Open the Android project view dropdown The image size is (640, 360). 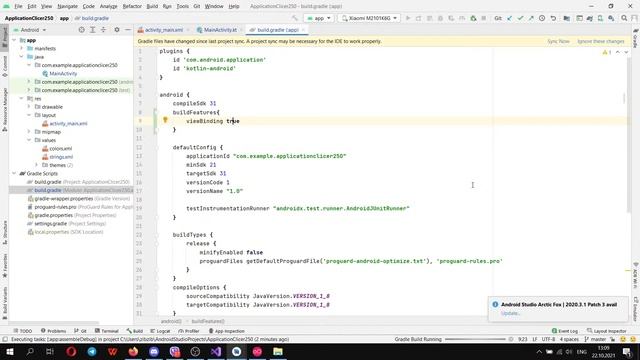pyautogui.click(x=30, y=30)
